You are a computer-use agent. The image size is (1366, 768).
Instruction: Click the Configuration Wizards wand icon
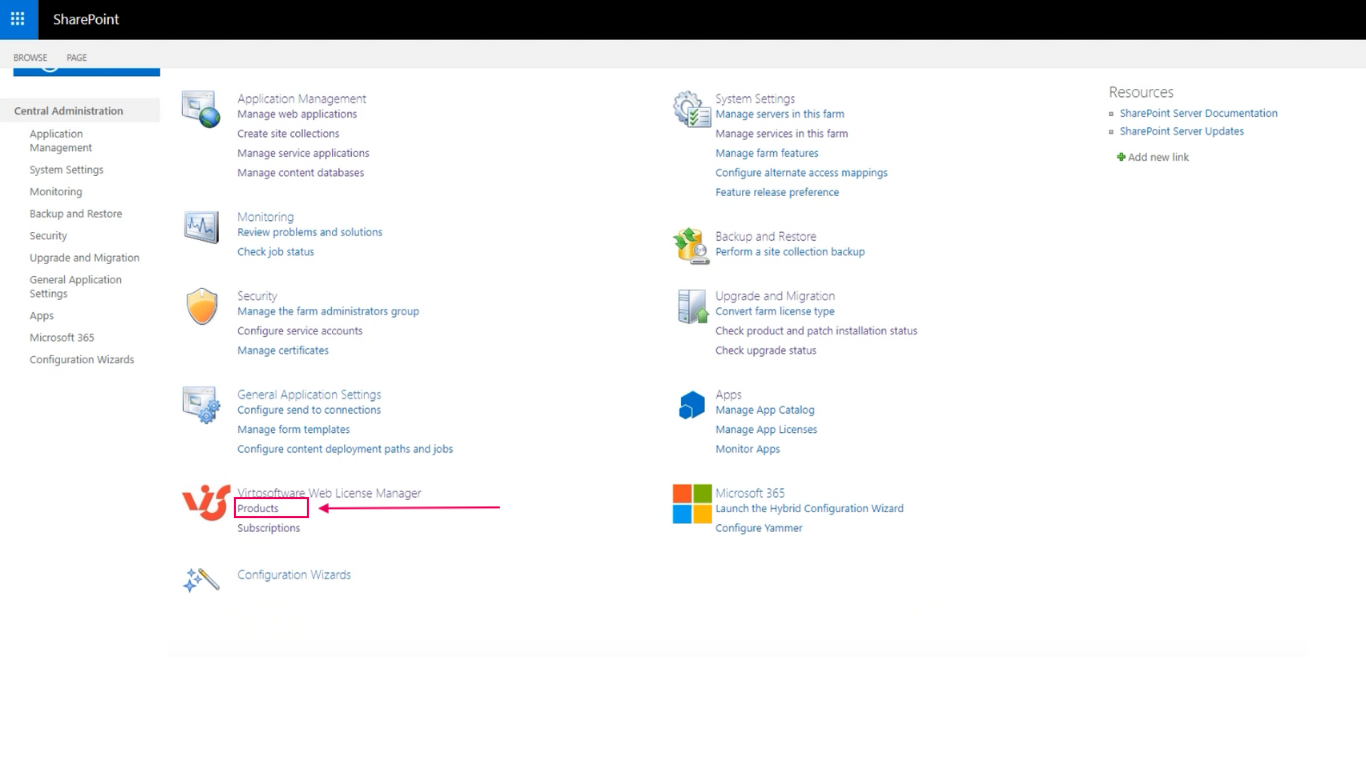pyautogui.click(x=200, y=579)
